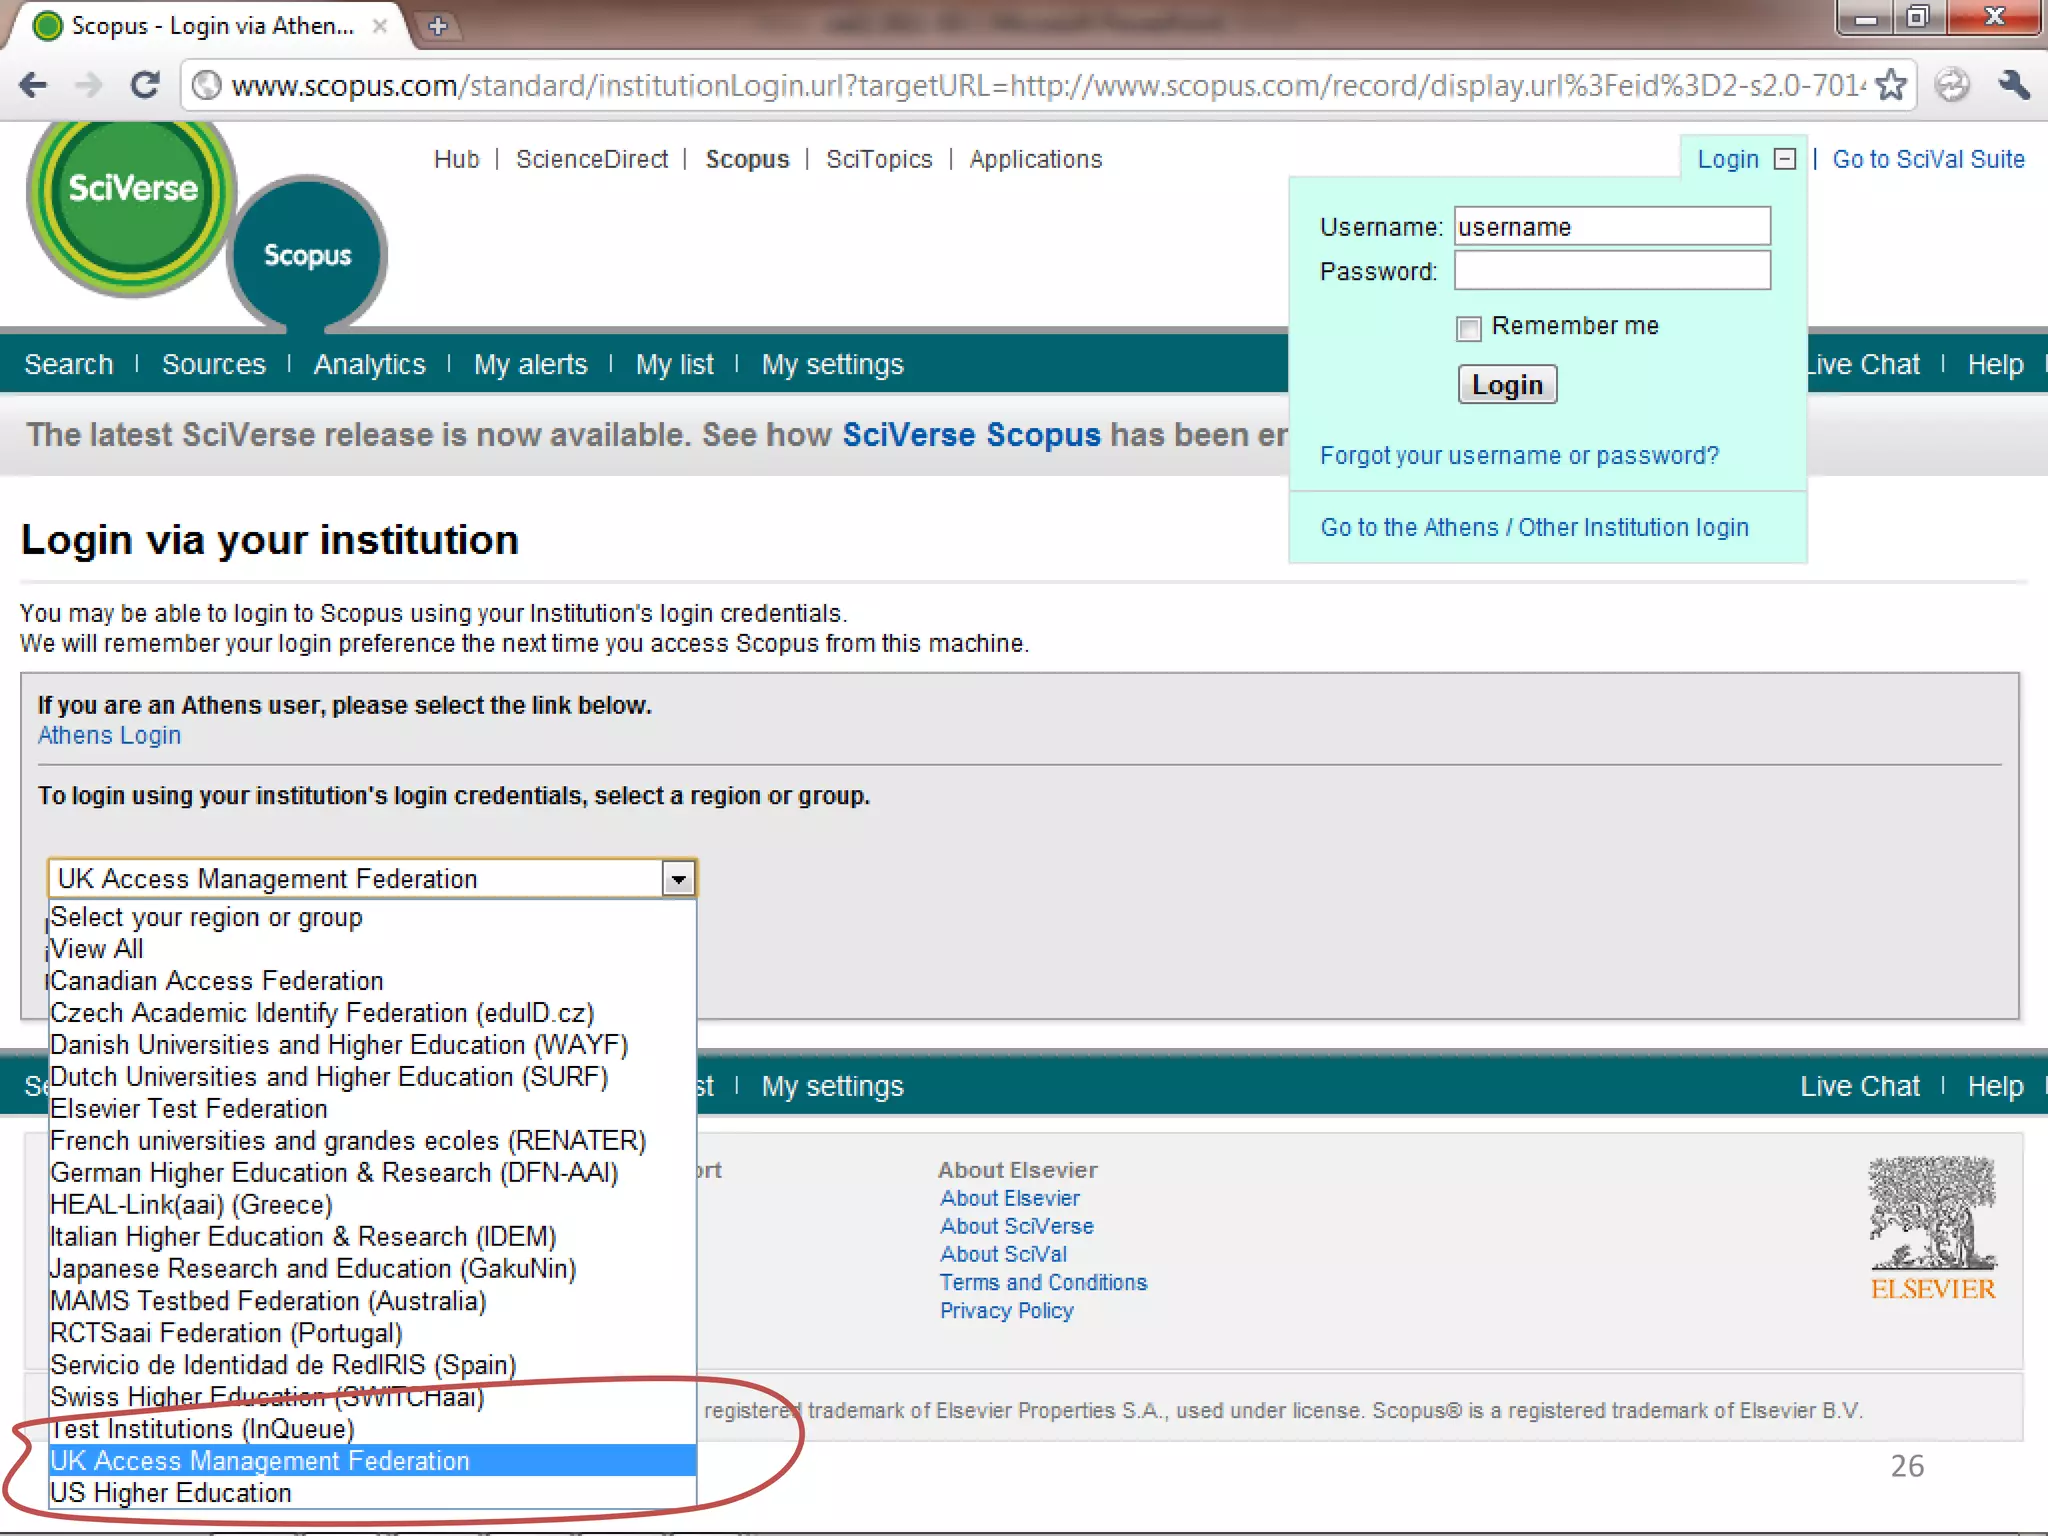Click into the Password field
This screenshot has width=2048, height=1536.
pos(1612,270)
